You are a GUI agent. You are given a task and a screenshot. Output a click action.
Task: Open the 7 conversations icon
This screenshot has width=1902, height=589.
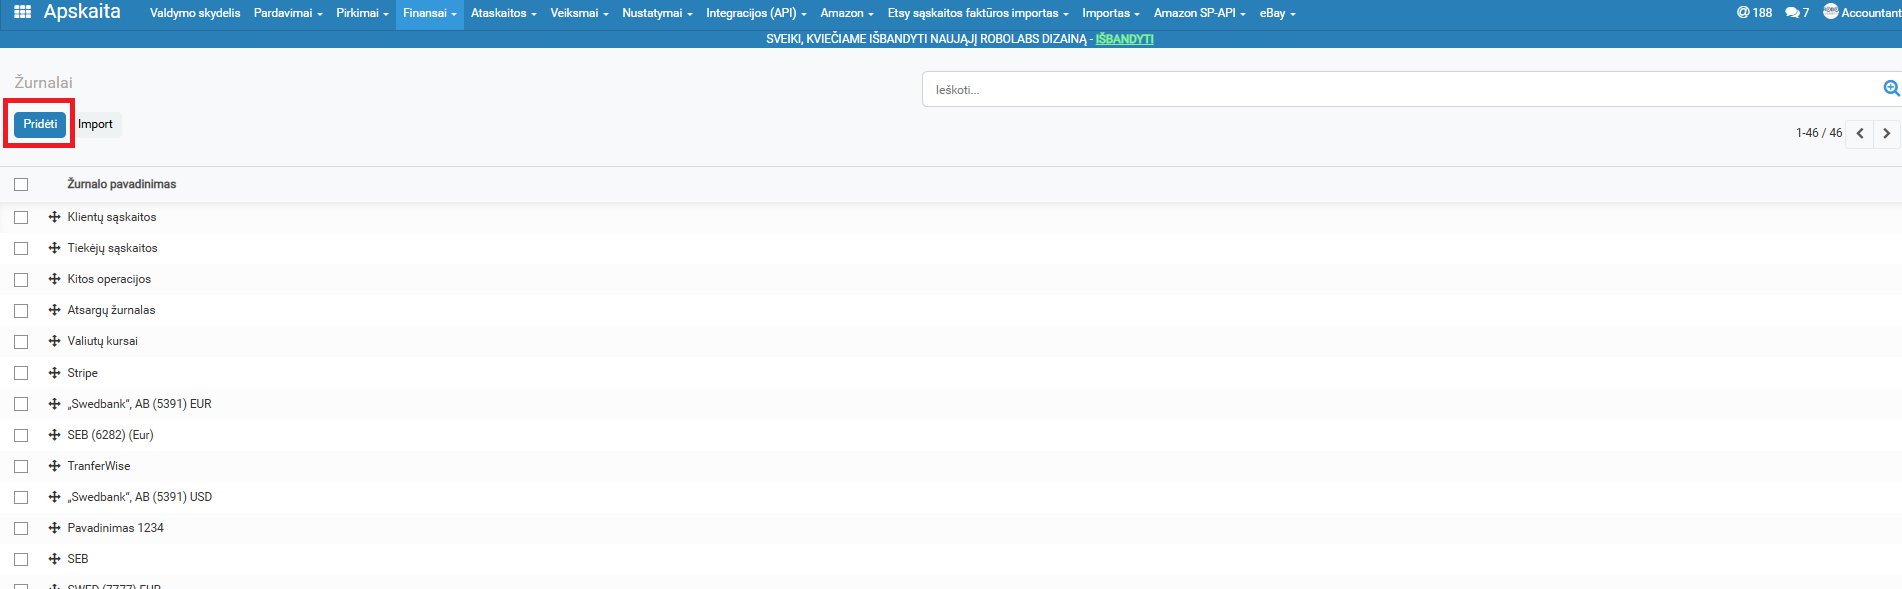click(1797, 13)
